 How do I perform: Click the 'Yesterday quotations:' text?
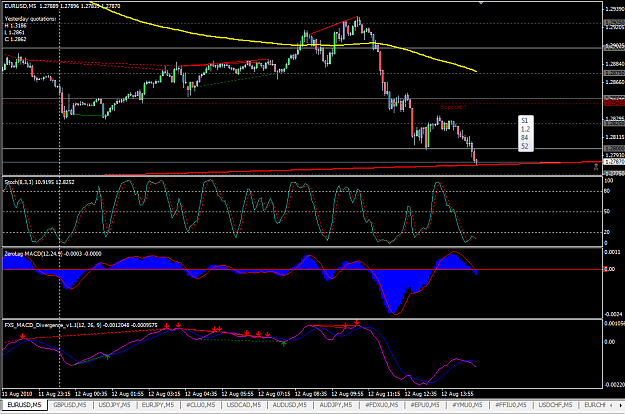(30, 19)
